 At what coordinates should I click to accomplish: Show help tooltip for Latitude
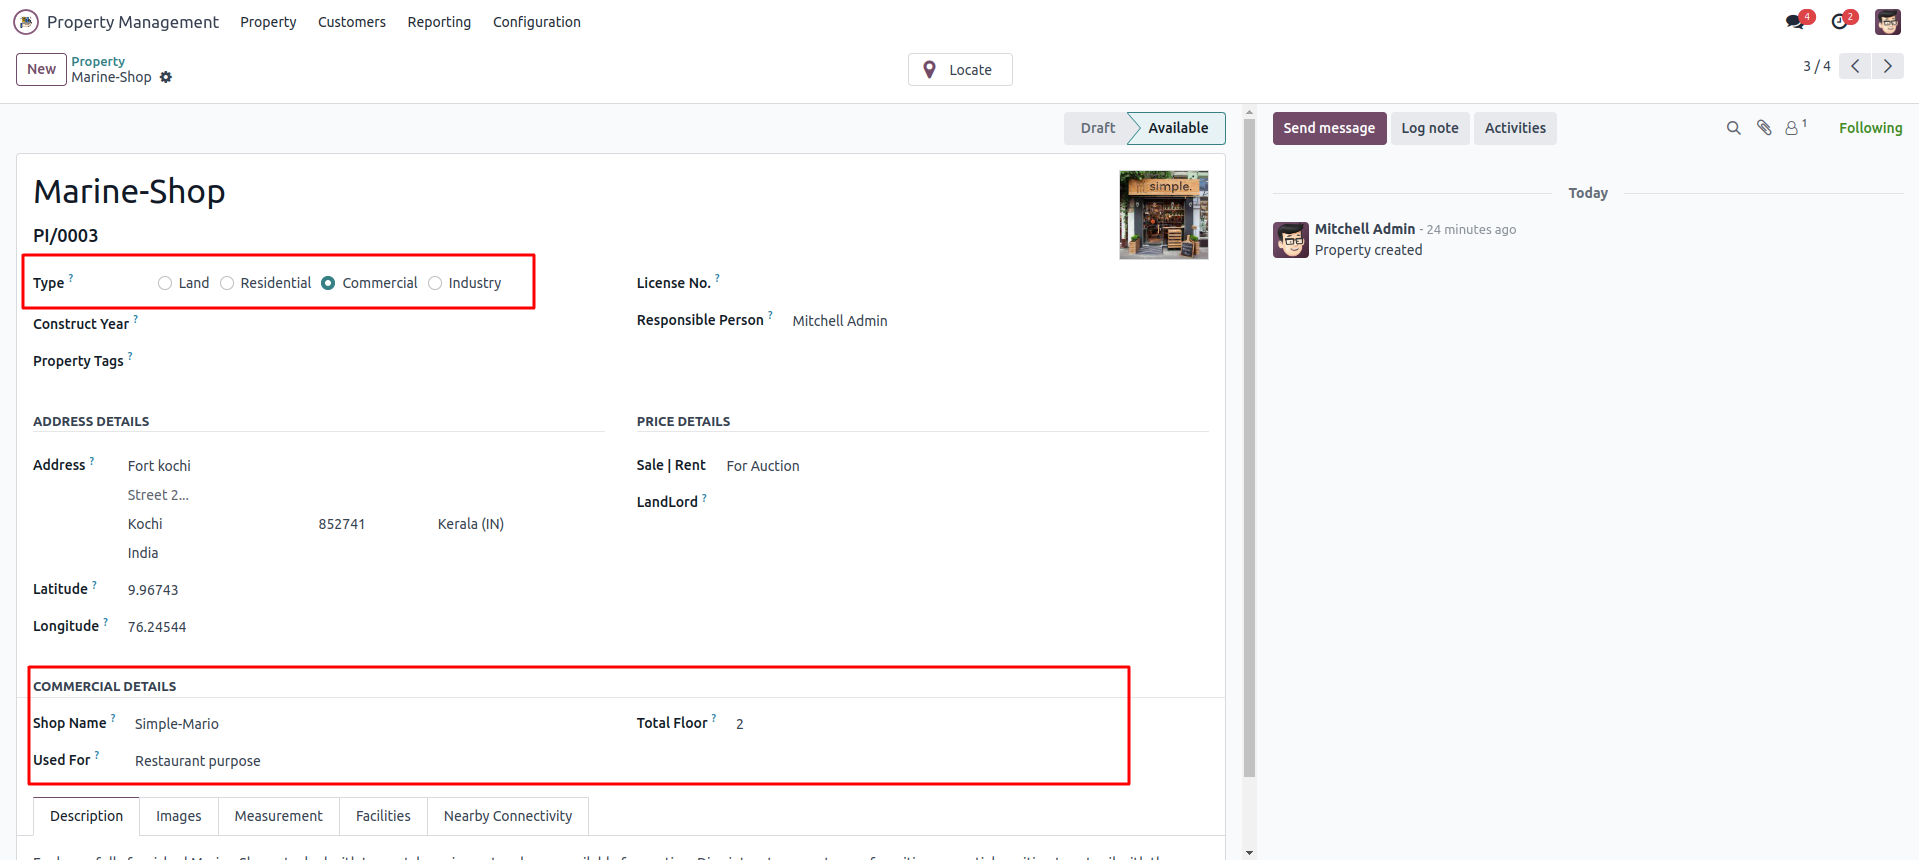(x=94, y=584)
